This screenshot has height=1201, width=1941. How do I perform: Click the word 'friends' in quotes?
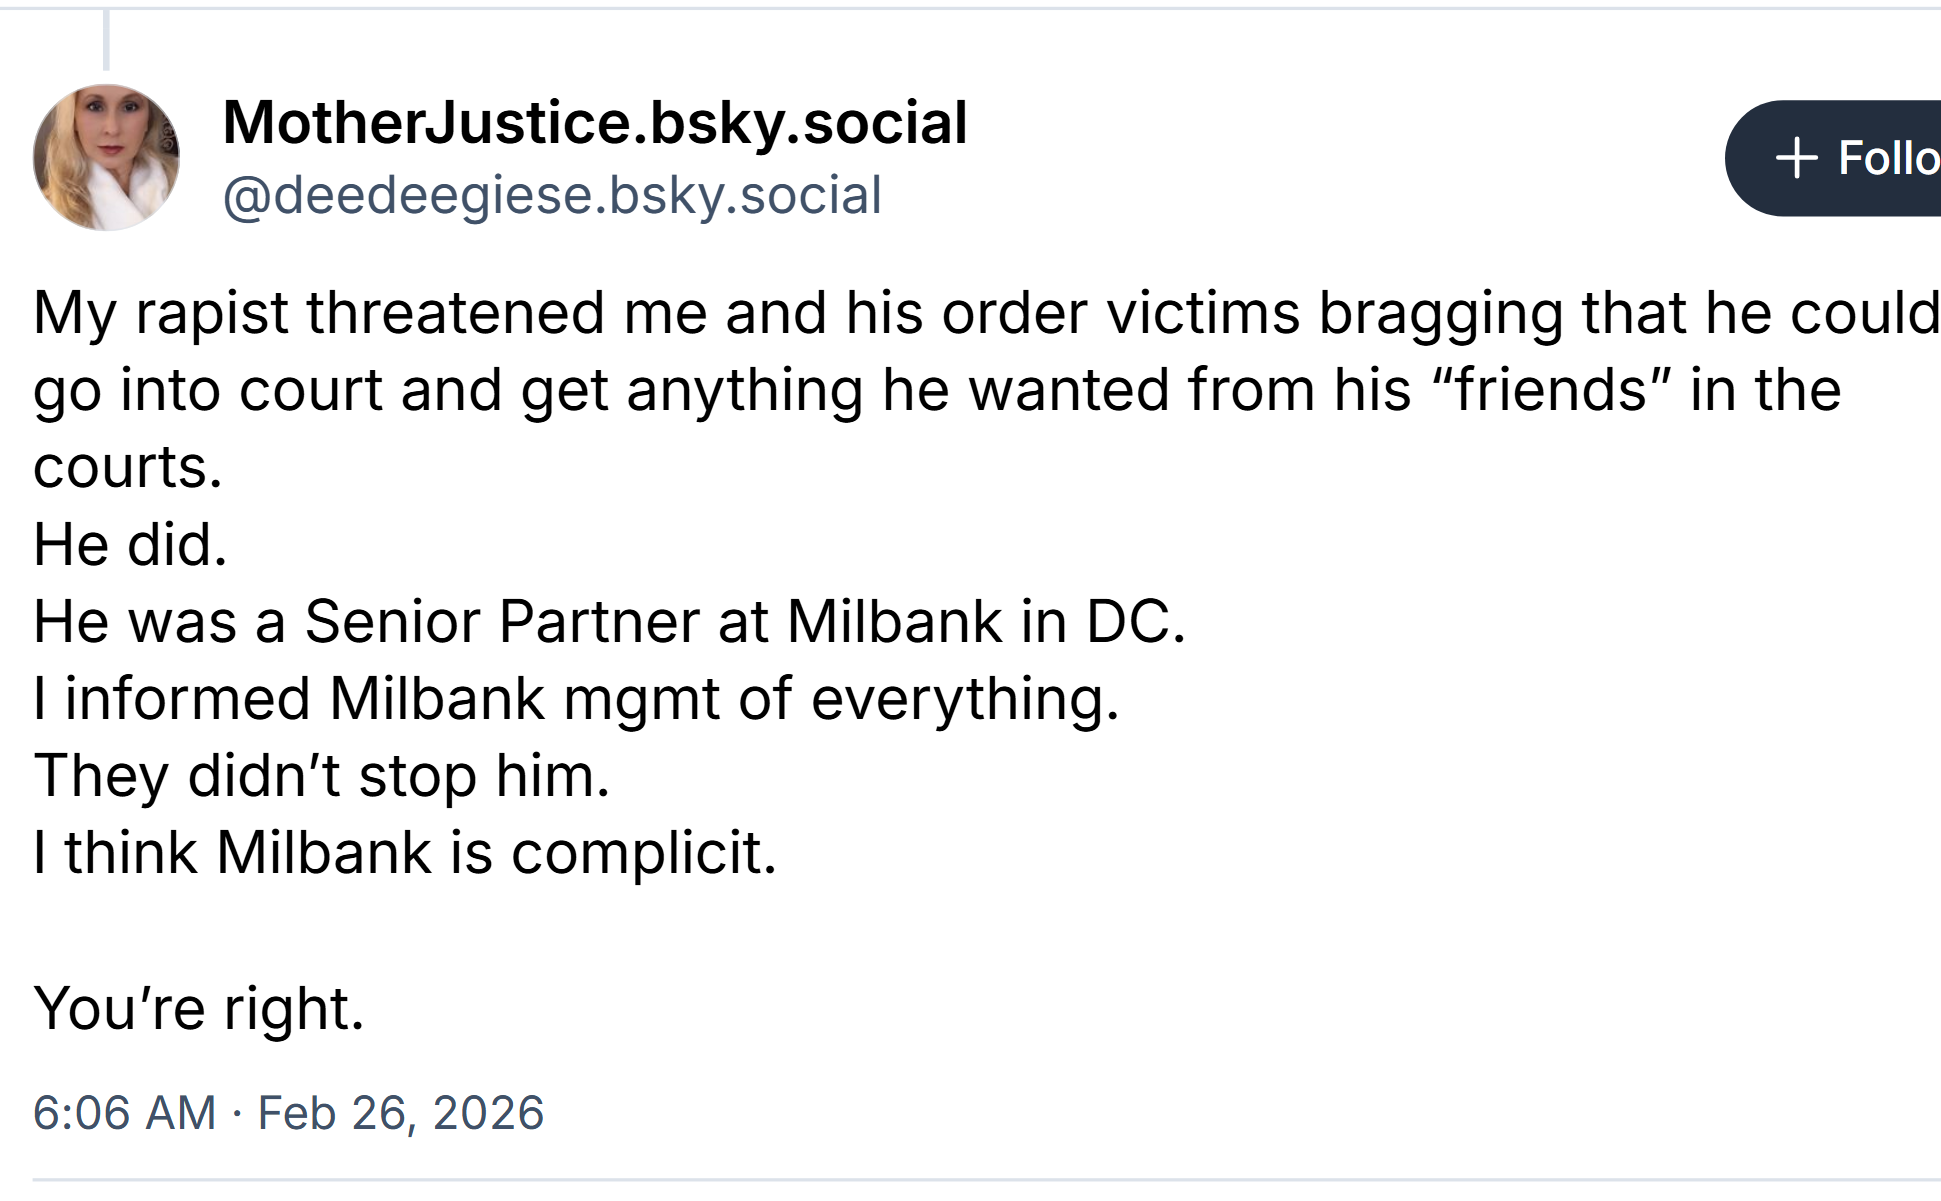1552,388
